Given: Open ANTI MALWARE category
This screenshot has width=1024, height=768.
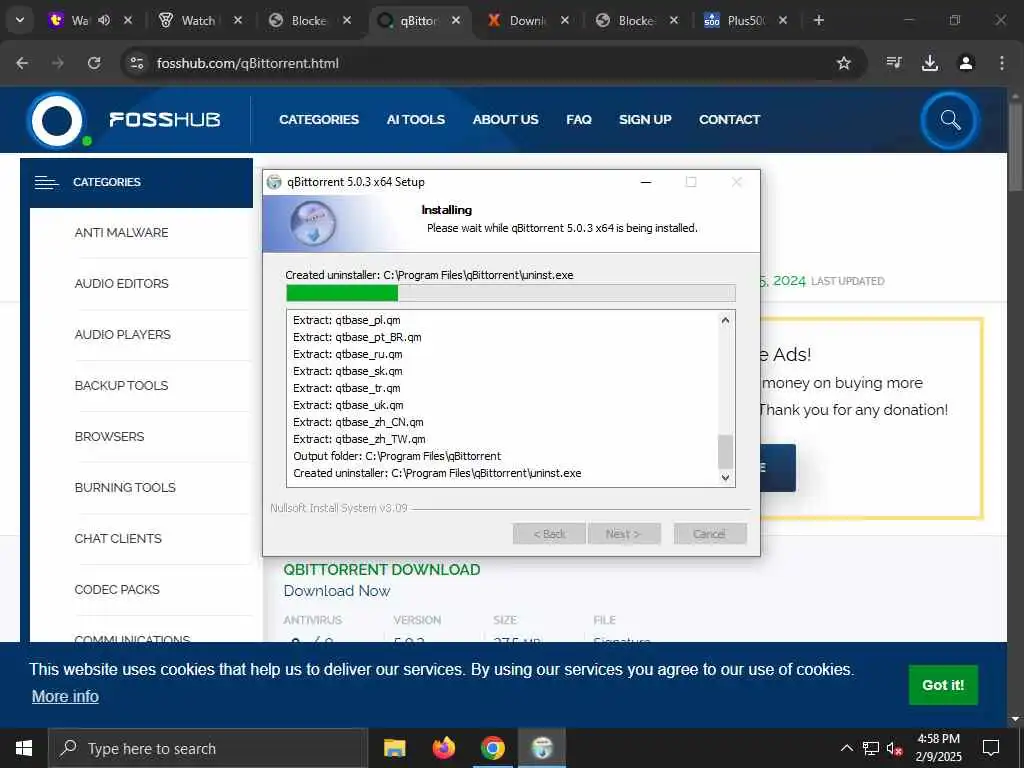Looking at the screenshot, I should pos(121,232).
